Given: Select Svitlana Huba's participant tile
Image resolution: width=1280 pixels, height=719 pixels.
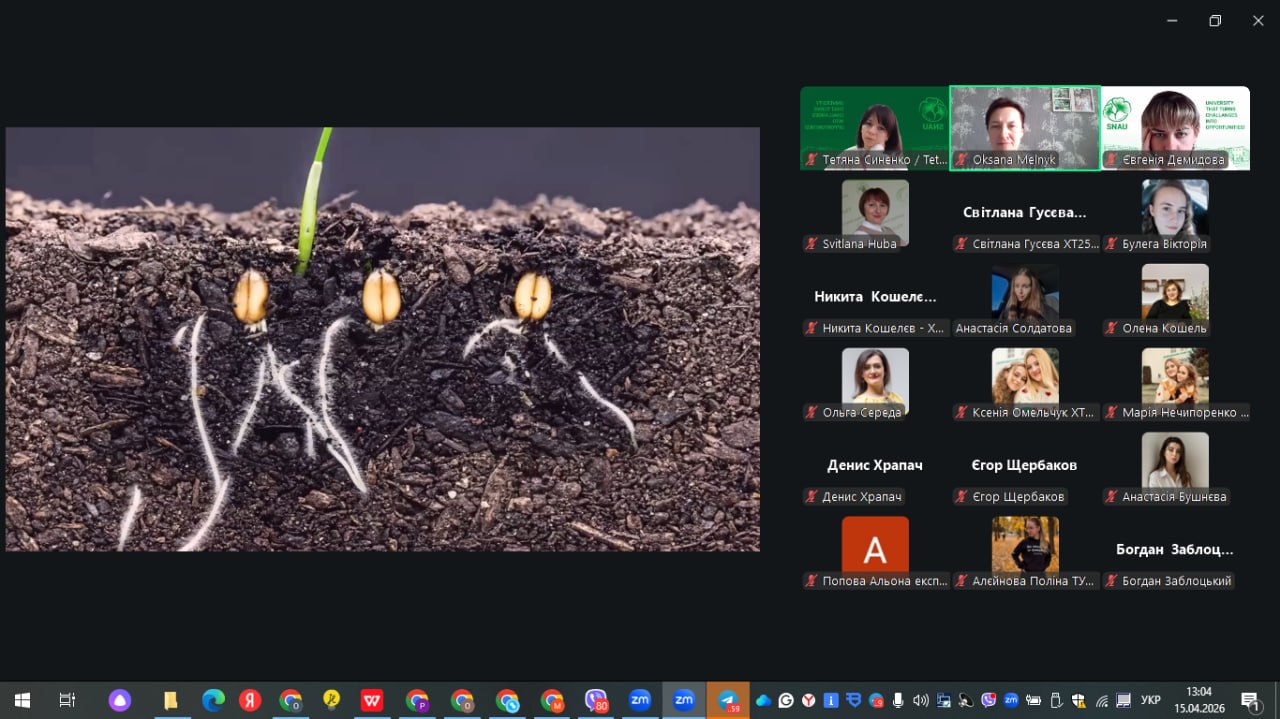Looking at the screenshot, I should coord(875,213).
